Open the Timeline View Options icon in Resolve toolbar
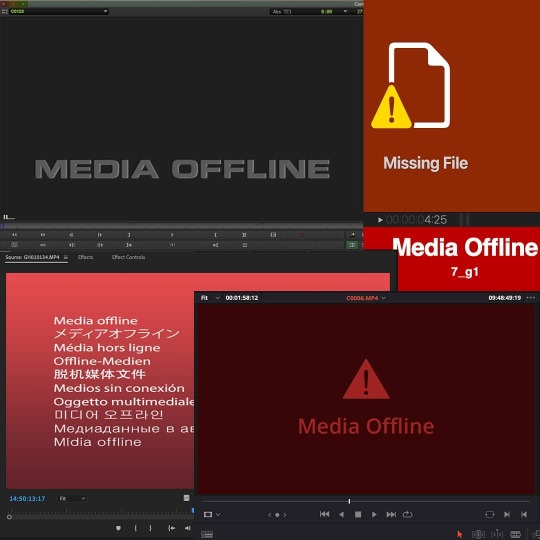 tap(207, 534)
